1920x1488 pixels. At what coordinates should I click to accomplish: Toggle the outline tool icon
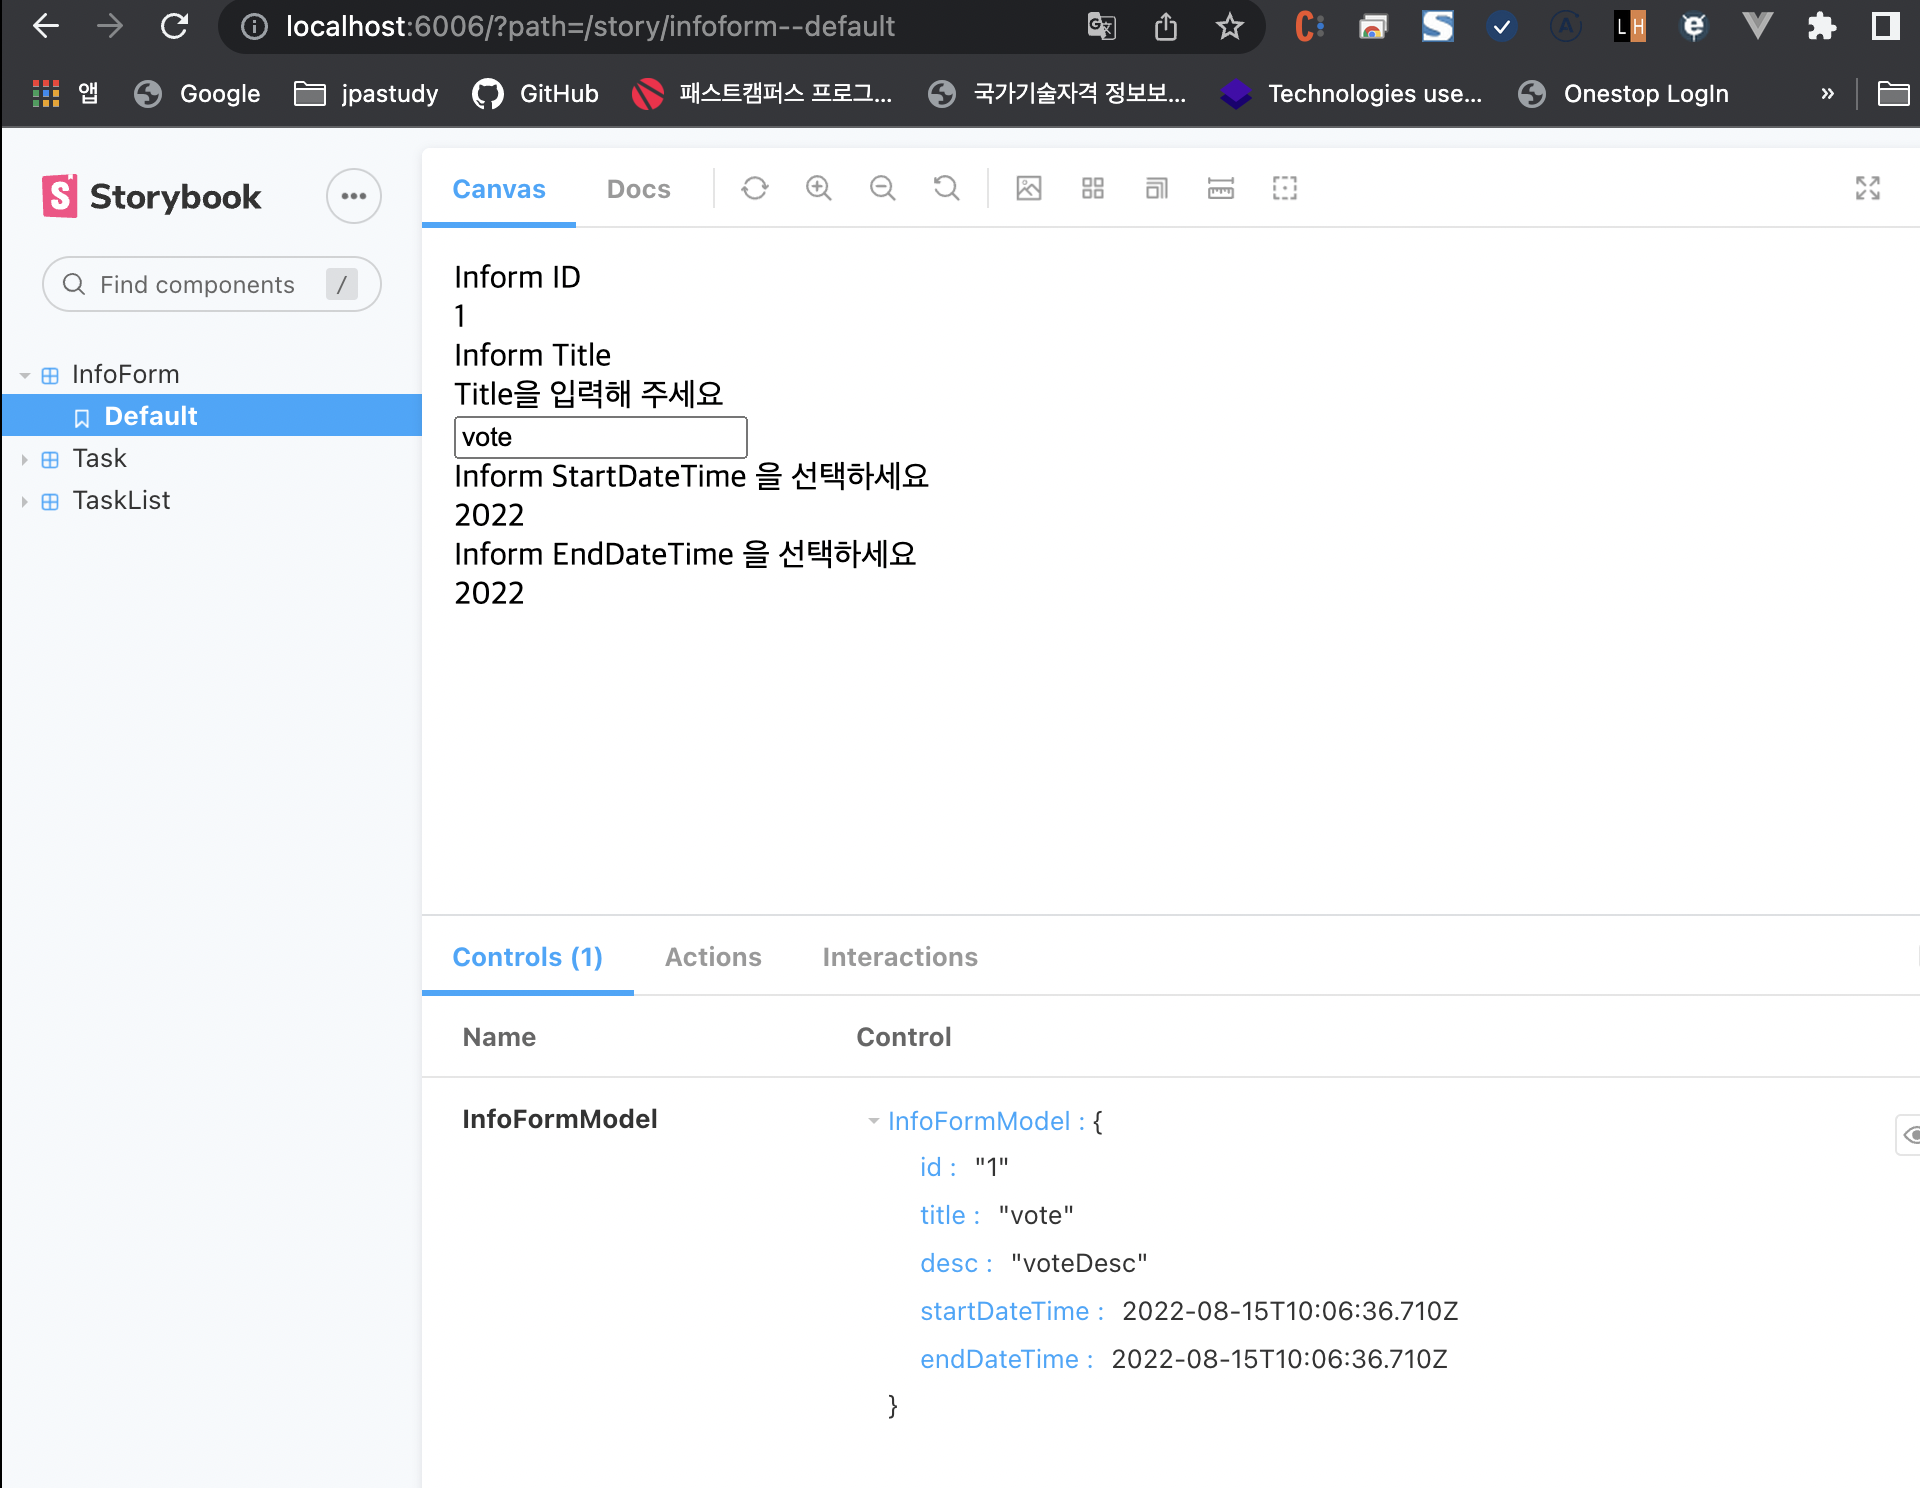tap(1285, 188)
